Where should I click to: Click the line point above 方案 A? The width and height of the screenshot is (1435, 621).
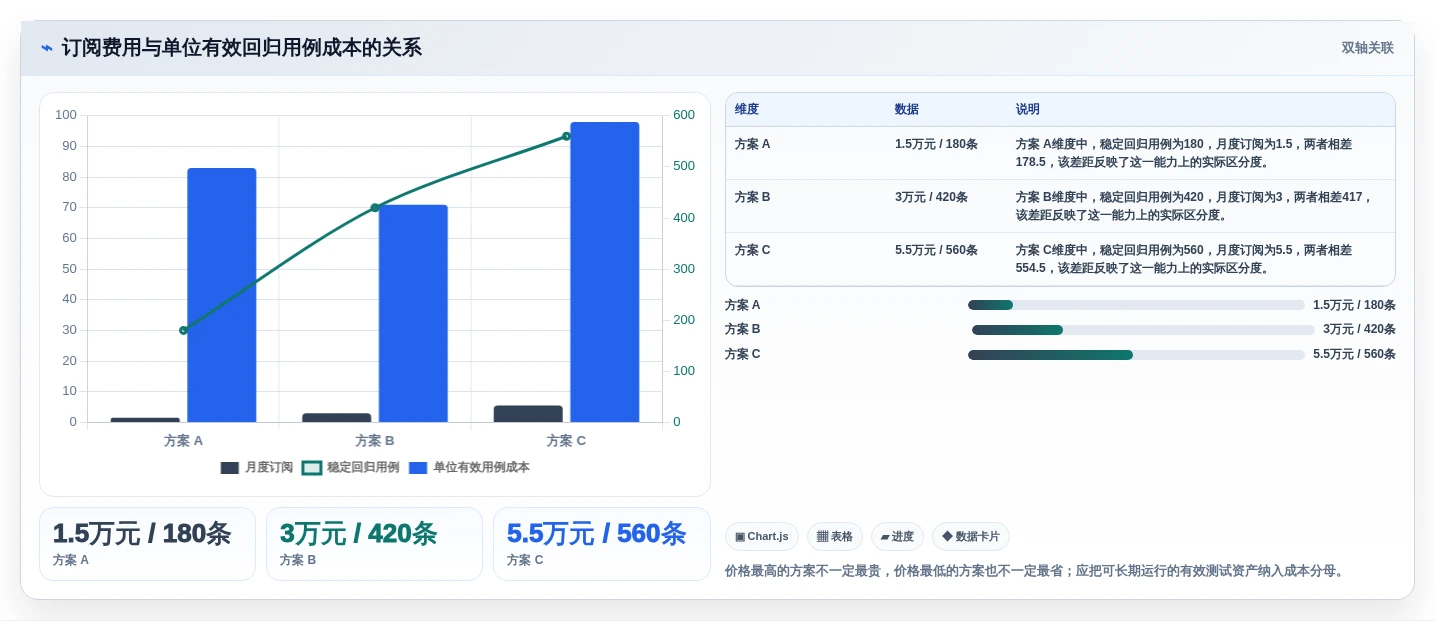183,330
